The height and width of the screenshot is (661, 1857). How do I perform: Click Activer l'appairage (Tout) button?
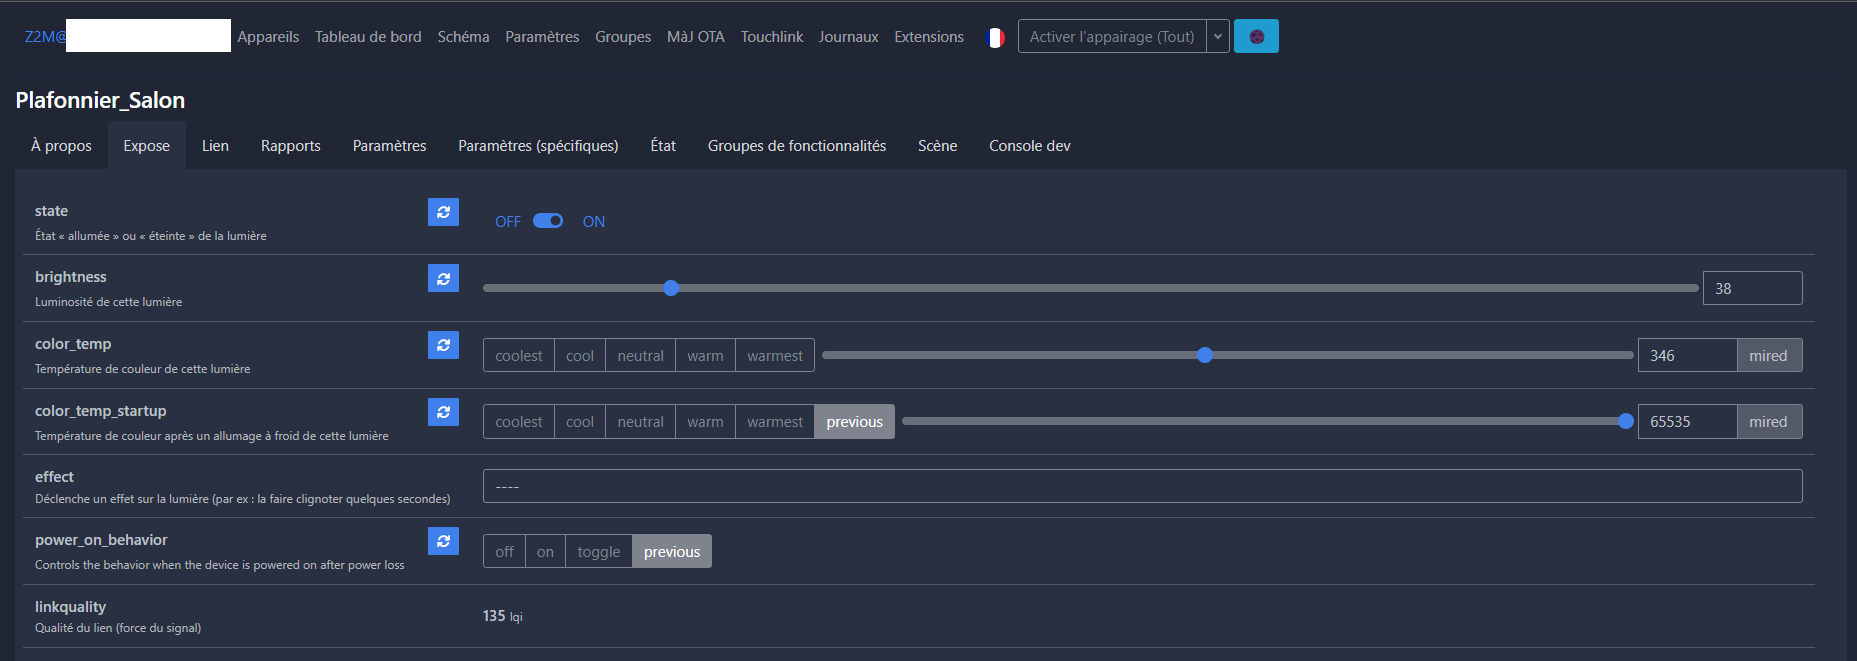tap(1112, 37)
